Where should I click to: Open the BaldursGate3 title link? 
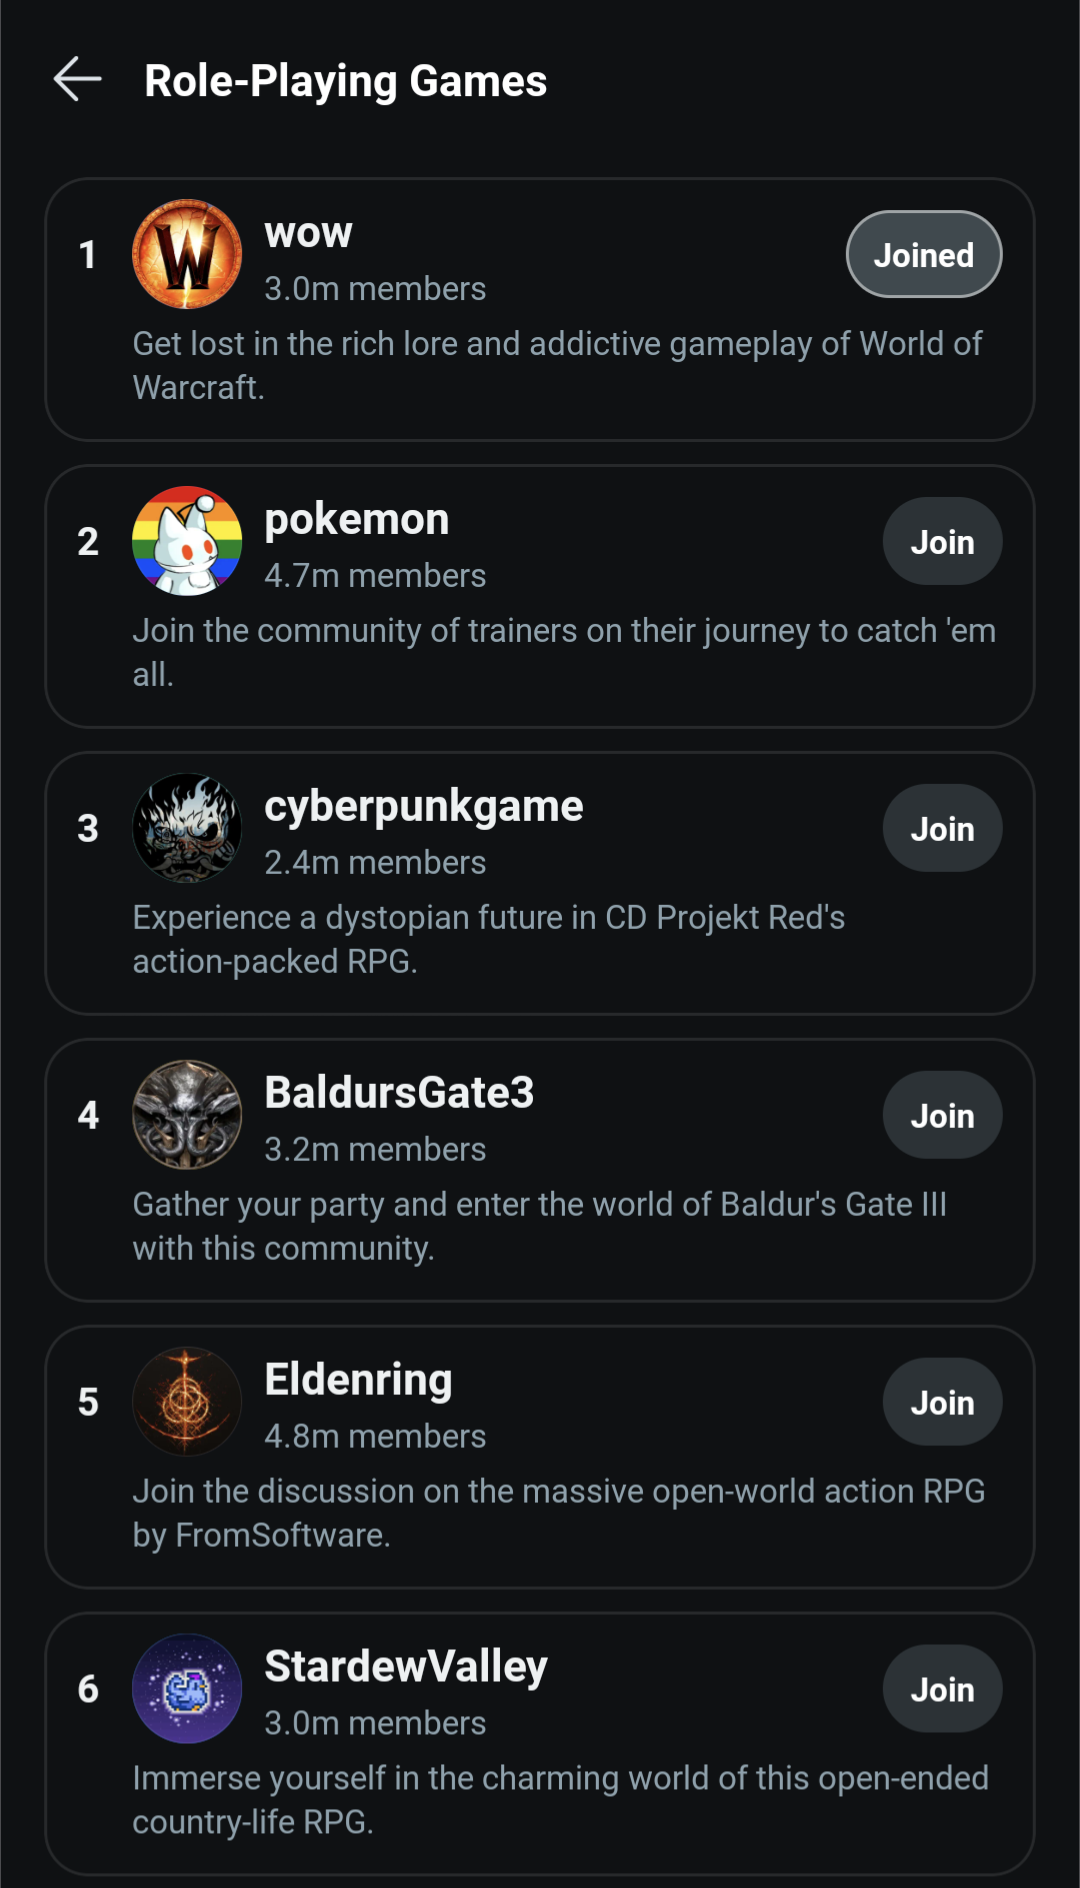(x=399, y=1093)
